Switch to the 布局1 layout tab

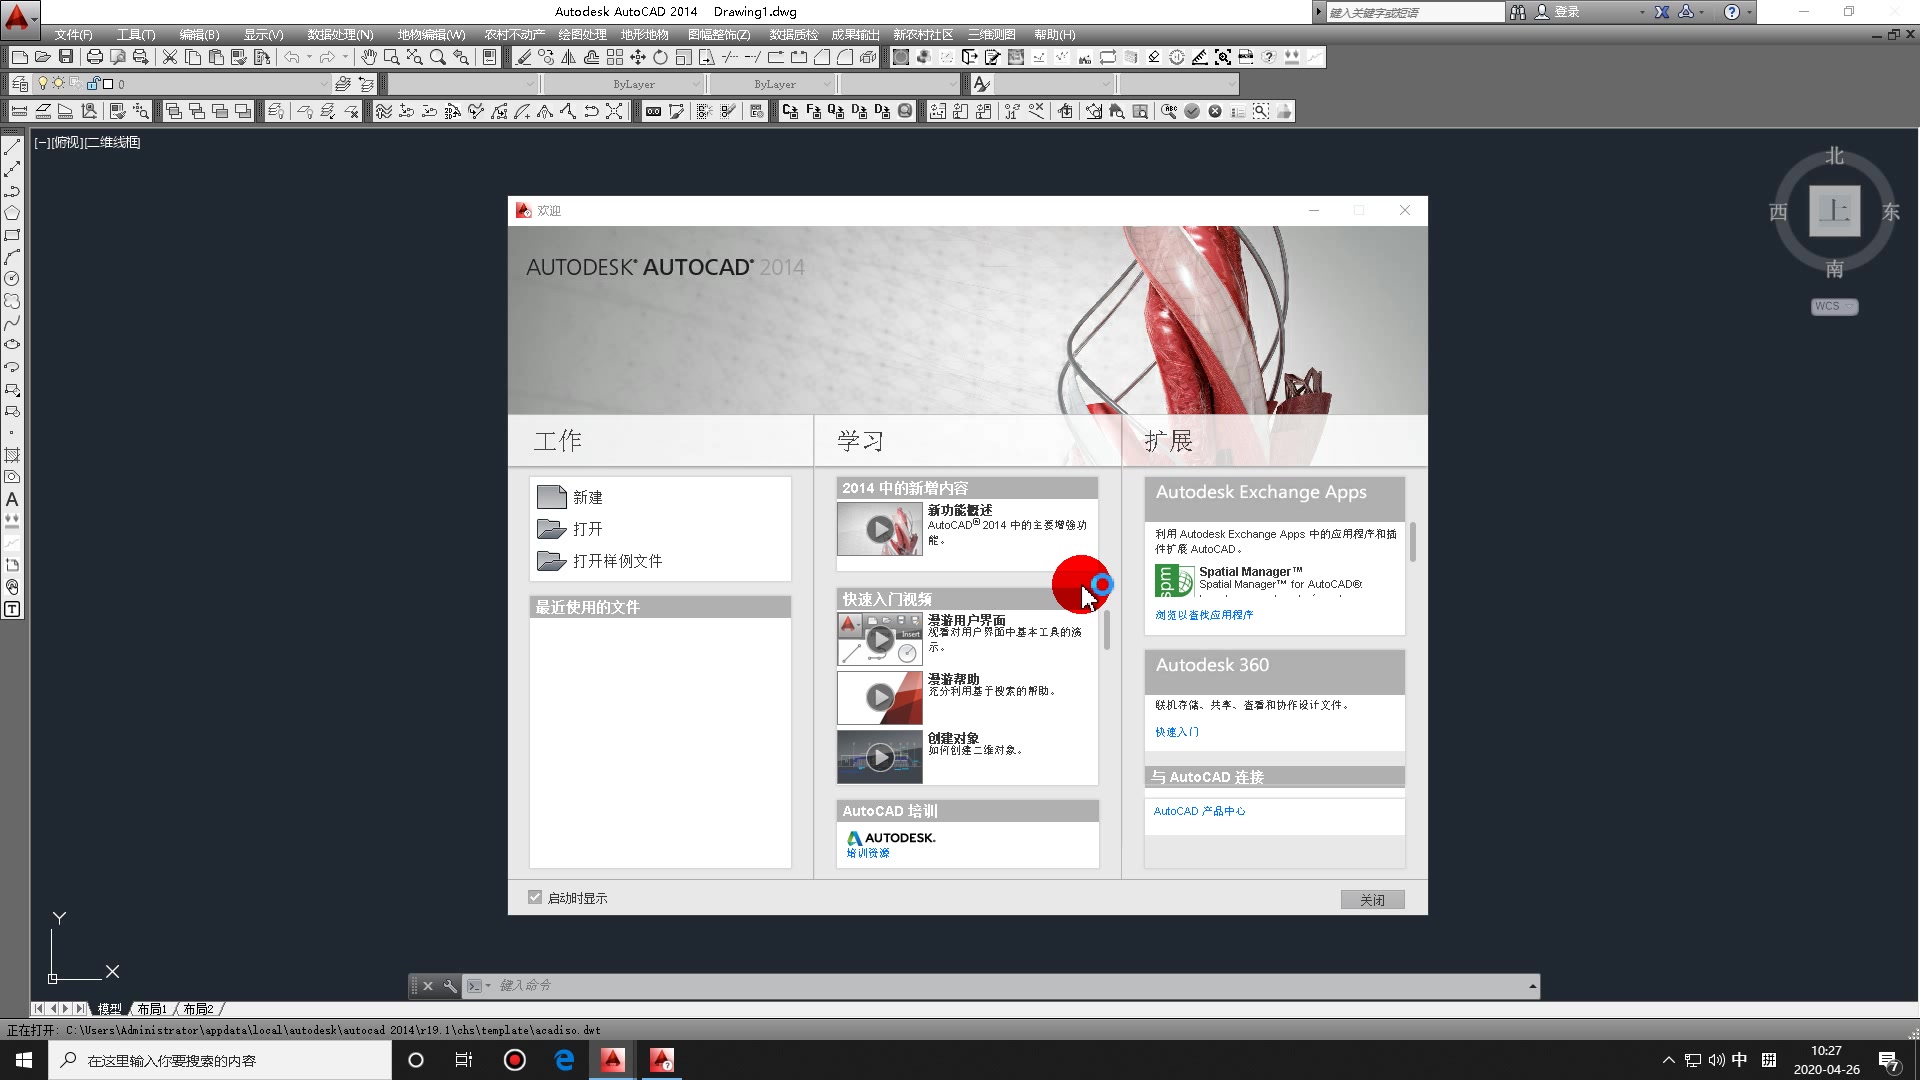coord(152,1009)
